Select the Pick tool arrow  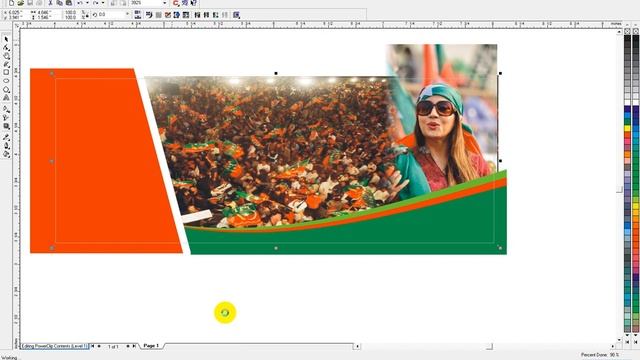click(x=6, y=39)
